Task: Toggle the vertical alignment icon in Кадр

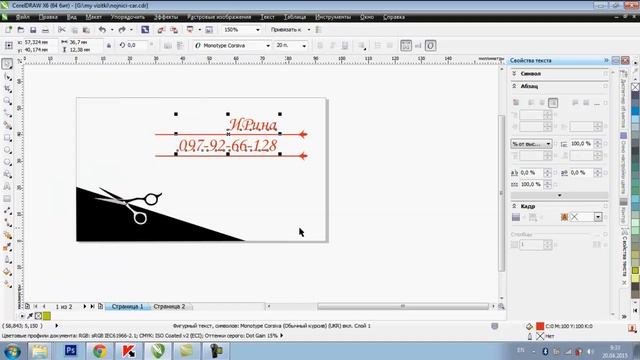Action: [x=516, y=217]
